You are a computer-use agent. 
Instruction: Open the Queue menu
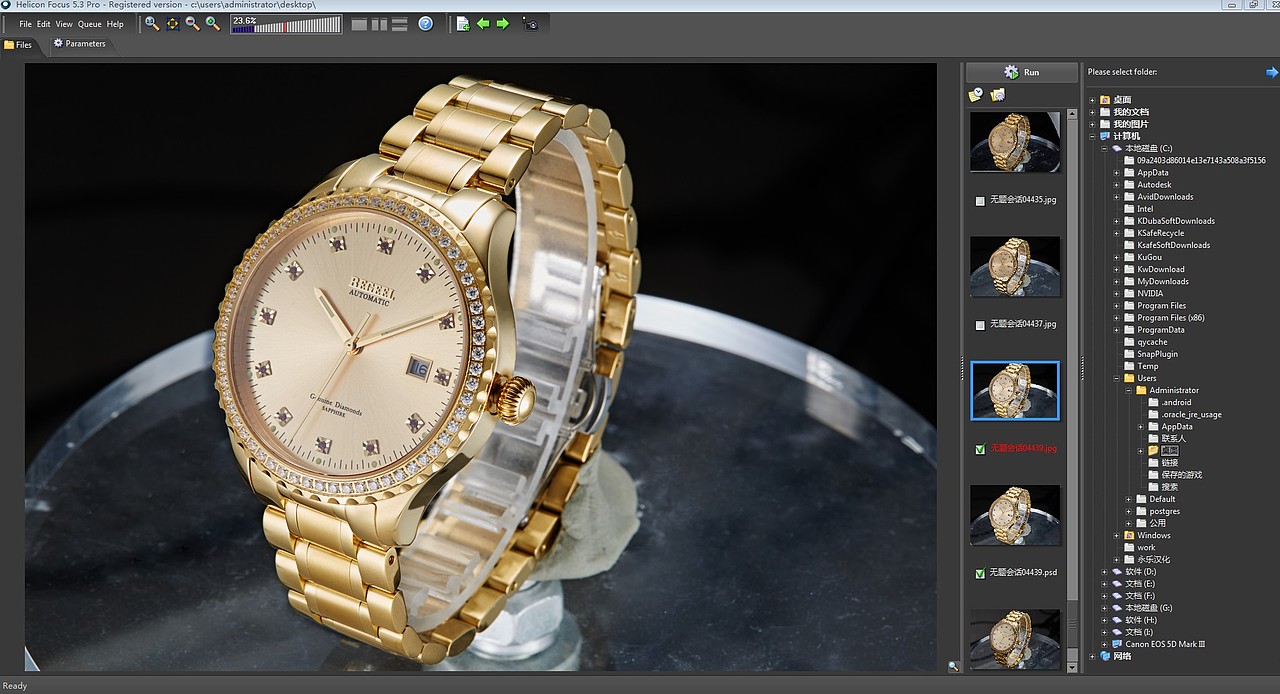[x=90, y=24]
